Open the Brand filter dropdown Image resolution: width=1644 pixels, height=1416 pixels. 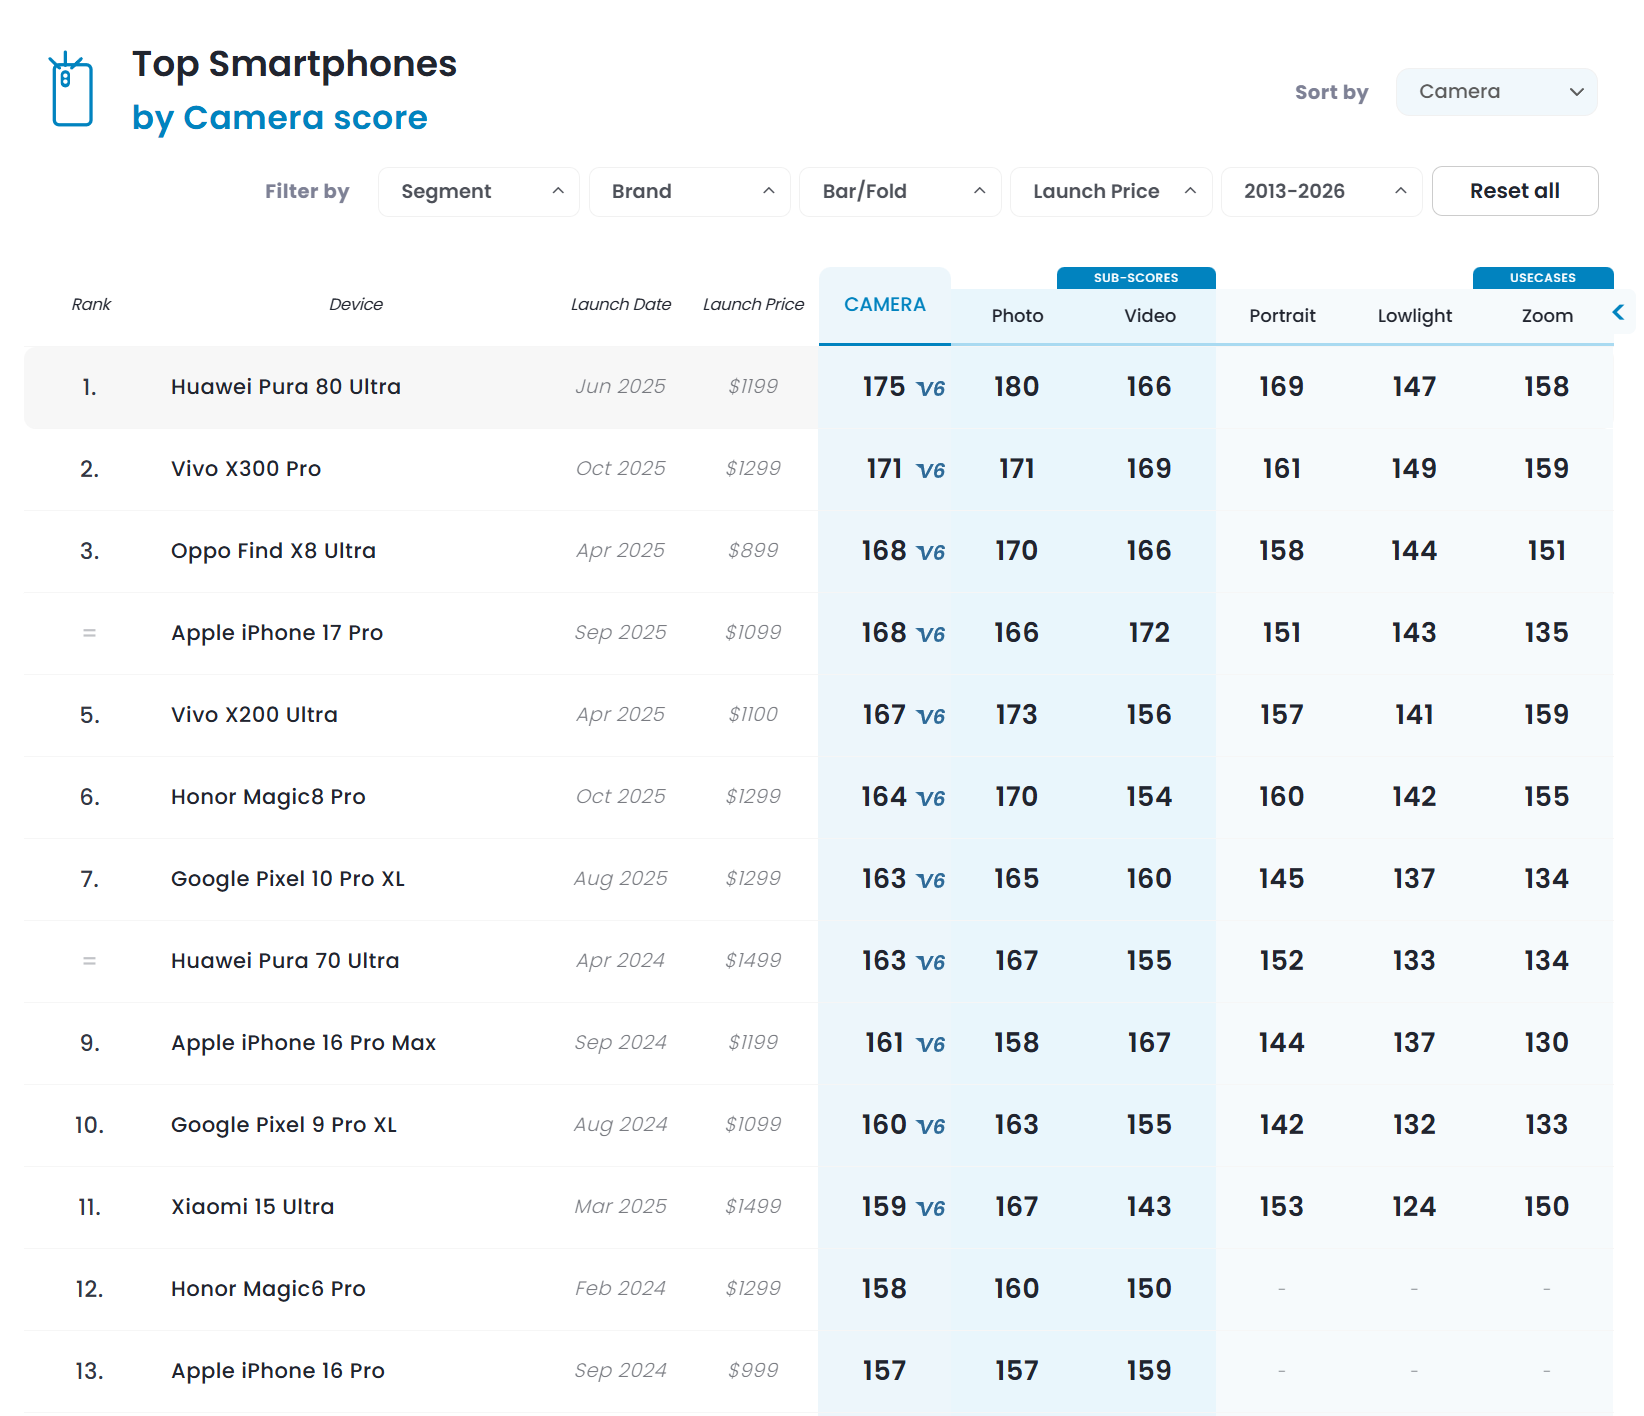pos(690,191)
